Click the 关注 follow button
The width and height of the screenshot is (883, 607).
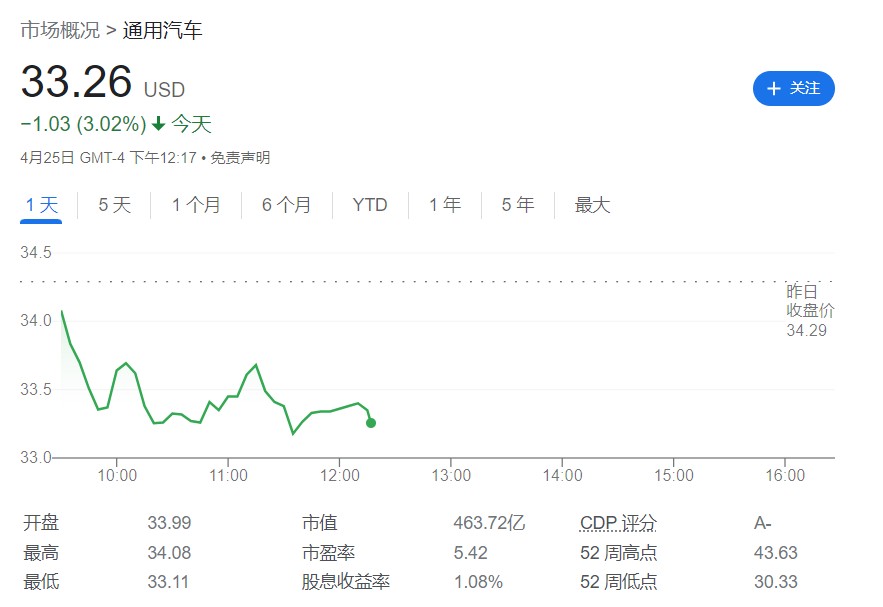click(x=793, y=88)
